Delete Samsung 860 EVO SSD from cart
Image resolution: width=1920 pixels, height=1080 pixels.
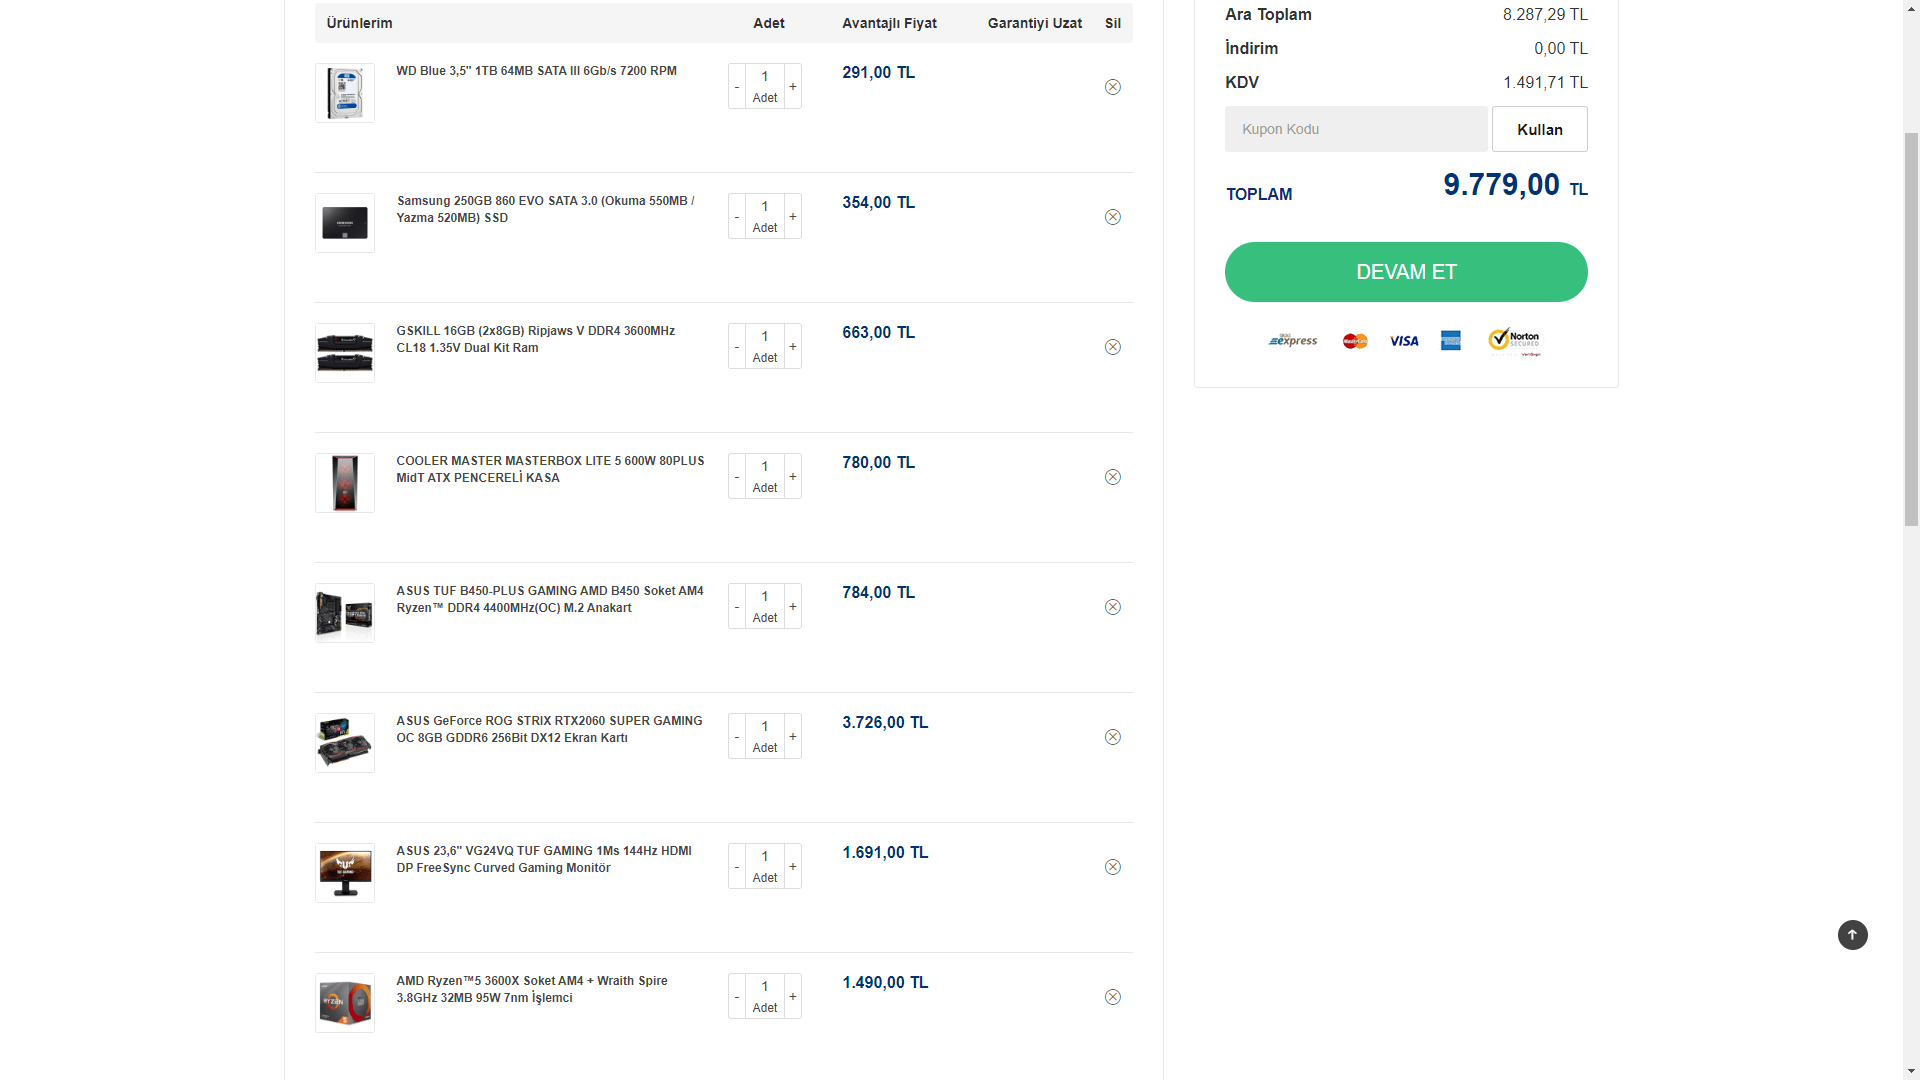(x=1112, y=217)
